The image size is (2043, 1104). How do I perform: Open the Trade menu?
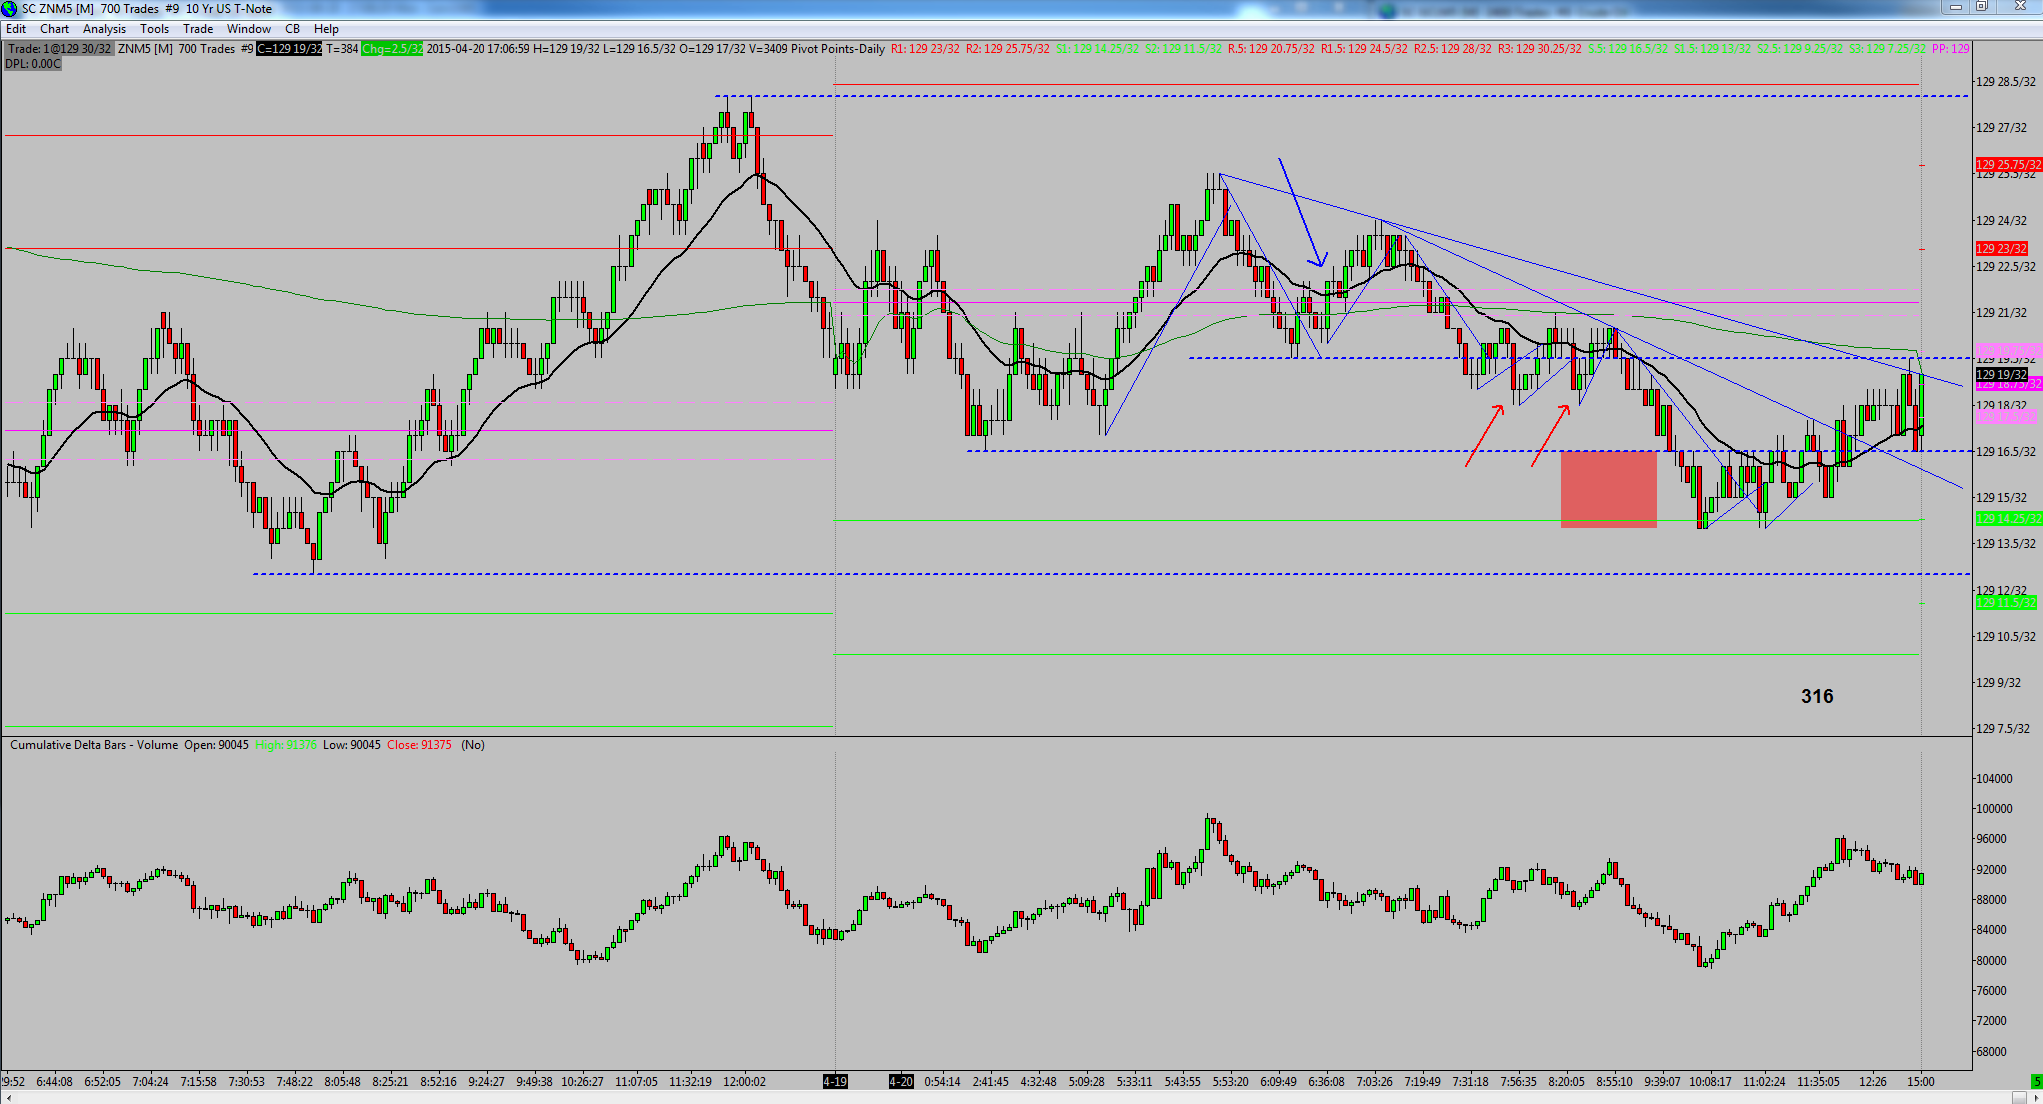point(198,29)
